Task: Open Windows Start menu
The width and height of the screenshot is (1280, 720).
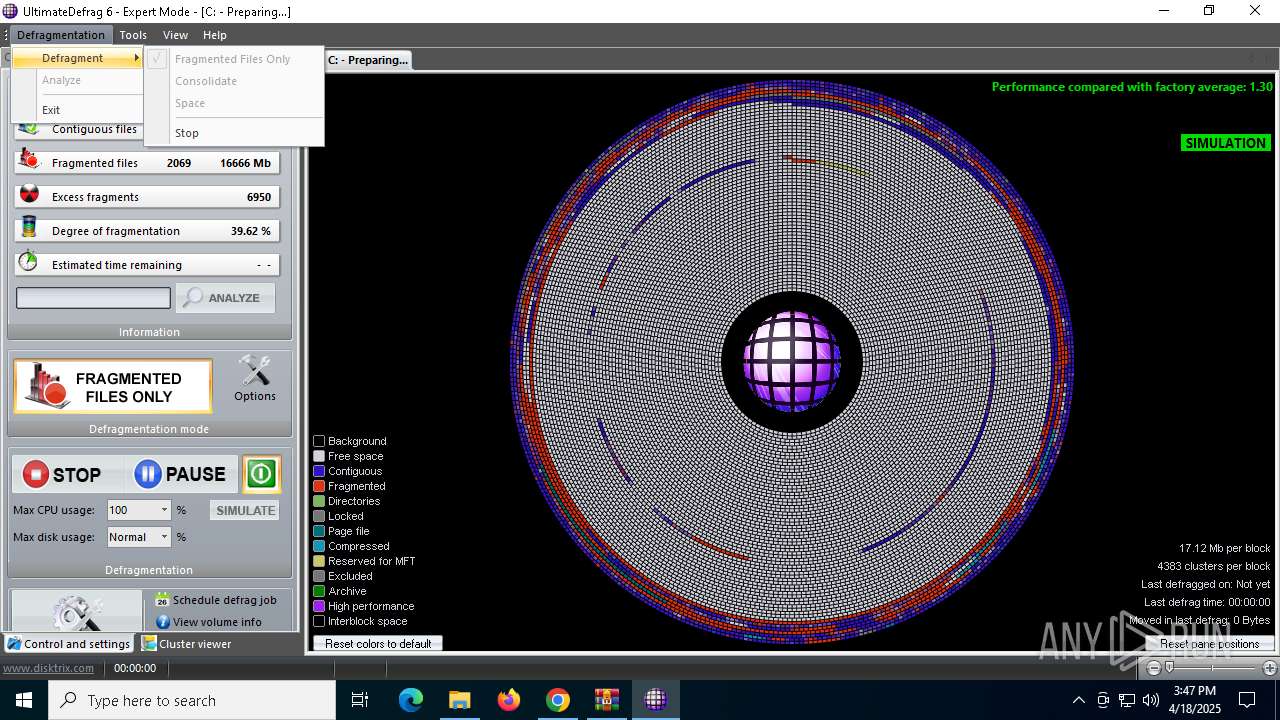Action: tap(24, 700)
